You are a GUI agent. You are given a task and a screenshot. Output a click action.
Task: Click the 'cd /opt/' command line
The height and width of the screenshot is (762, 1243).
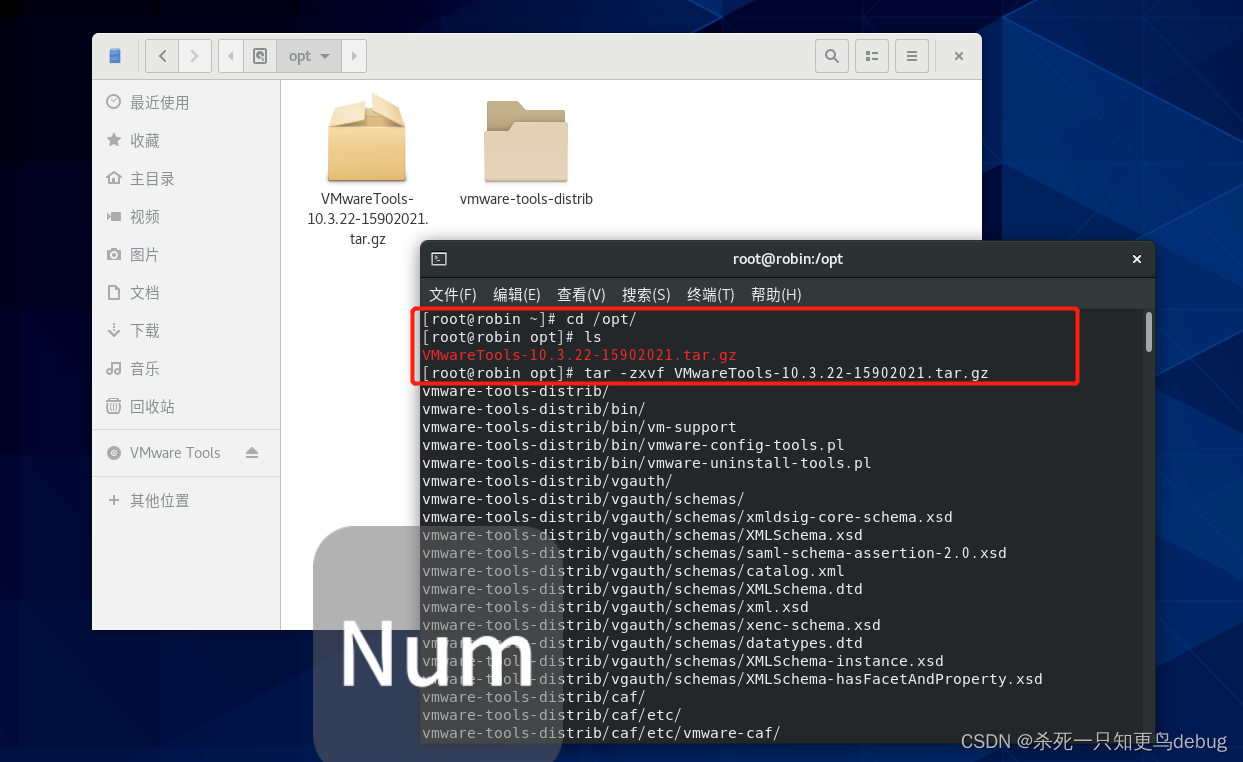529,319
